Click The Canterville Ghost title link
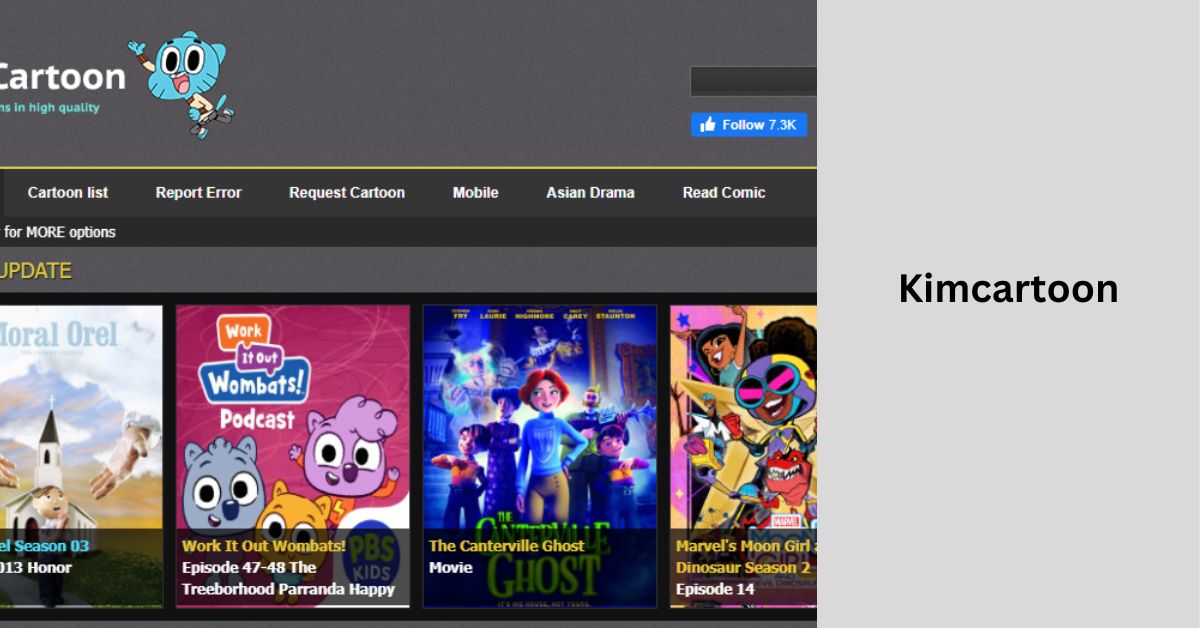Viewport: 1200px width, 628px height. coord(506,546)
